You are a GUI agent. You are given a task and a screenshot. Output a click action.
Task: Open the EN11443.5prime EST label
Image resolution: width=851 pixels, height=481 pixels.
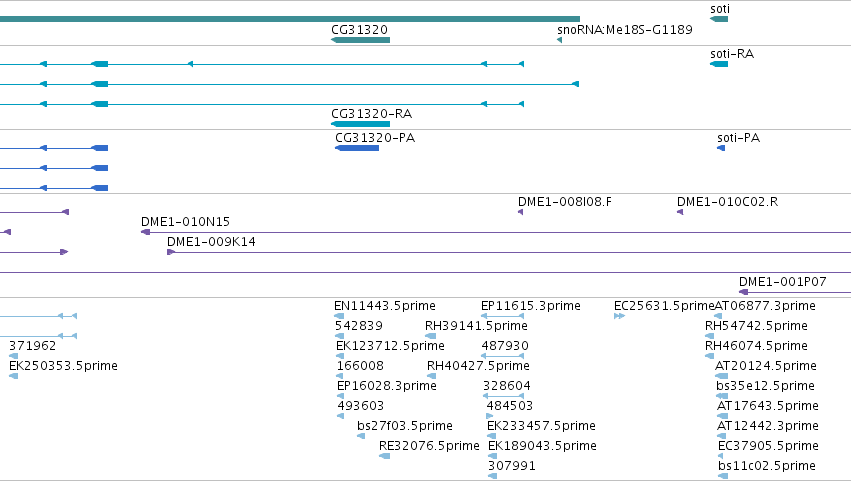pos(385,306)
